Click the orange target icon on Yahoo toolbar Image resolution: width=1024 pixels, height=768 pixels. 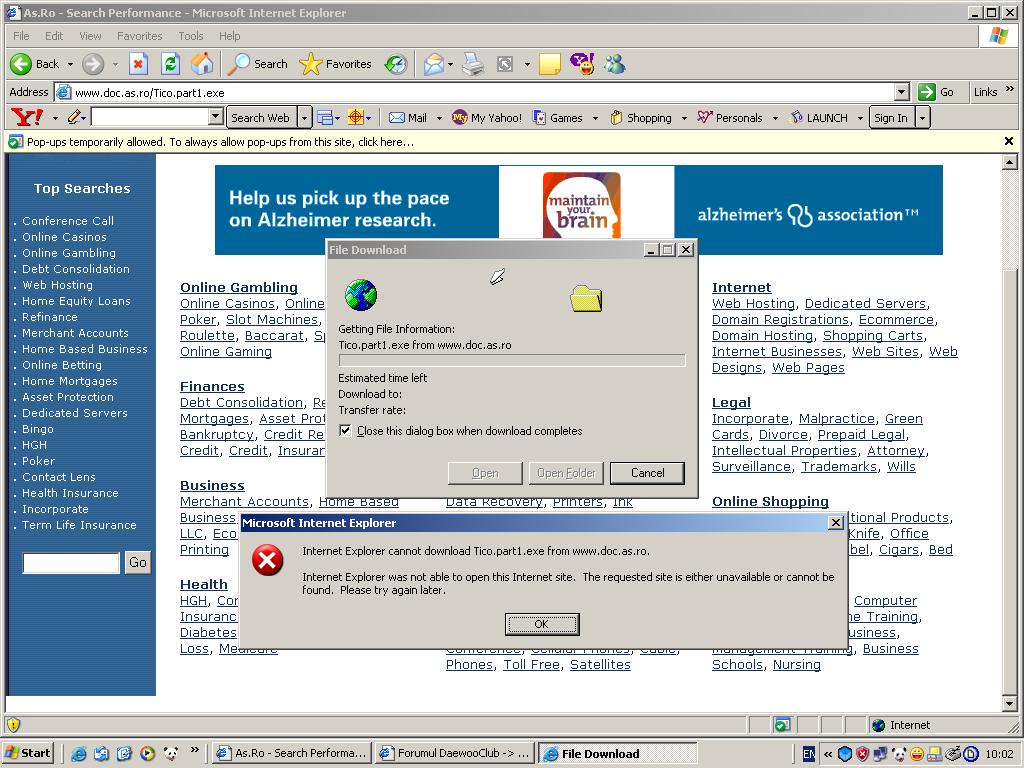pyautogui.click(x=355, y=118)
